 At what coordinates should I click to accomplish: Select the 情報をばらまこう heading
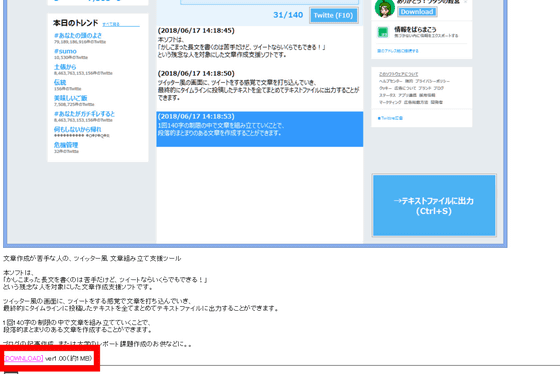pyautogui.click(x=415, y=29)
